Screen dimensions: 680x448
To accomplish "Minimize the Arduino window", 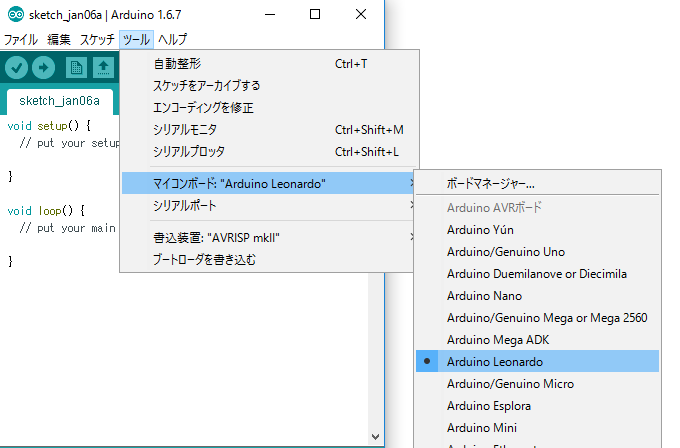I will pyautogui.click(x=270, y=14).
